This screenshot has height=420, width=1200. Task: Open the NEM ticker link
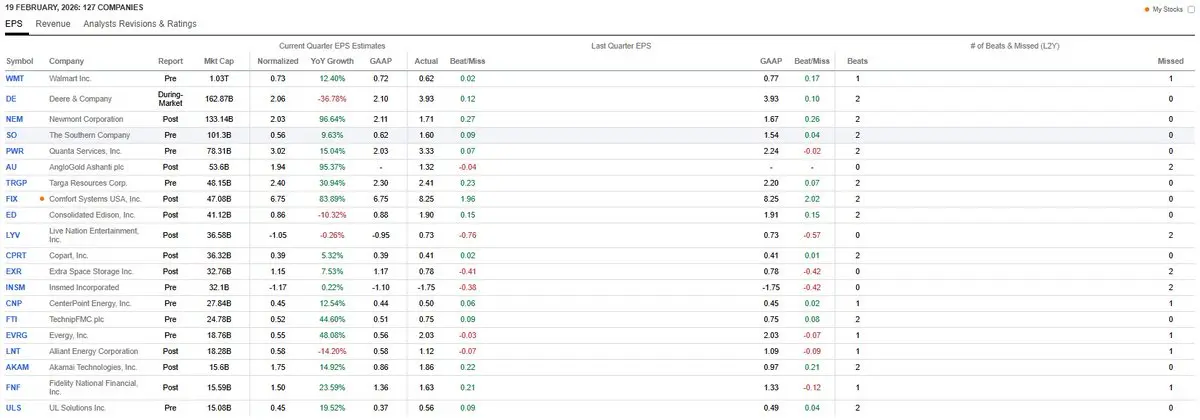[14, 119]
